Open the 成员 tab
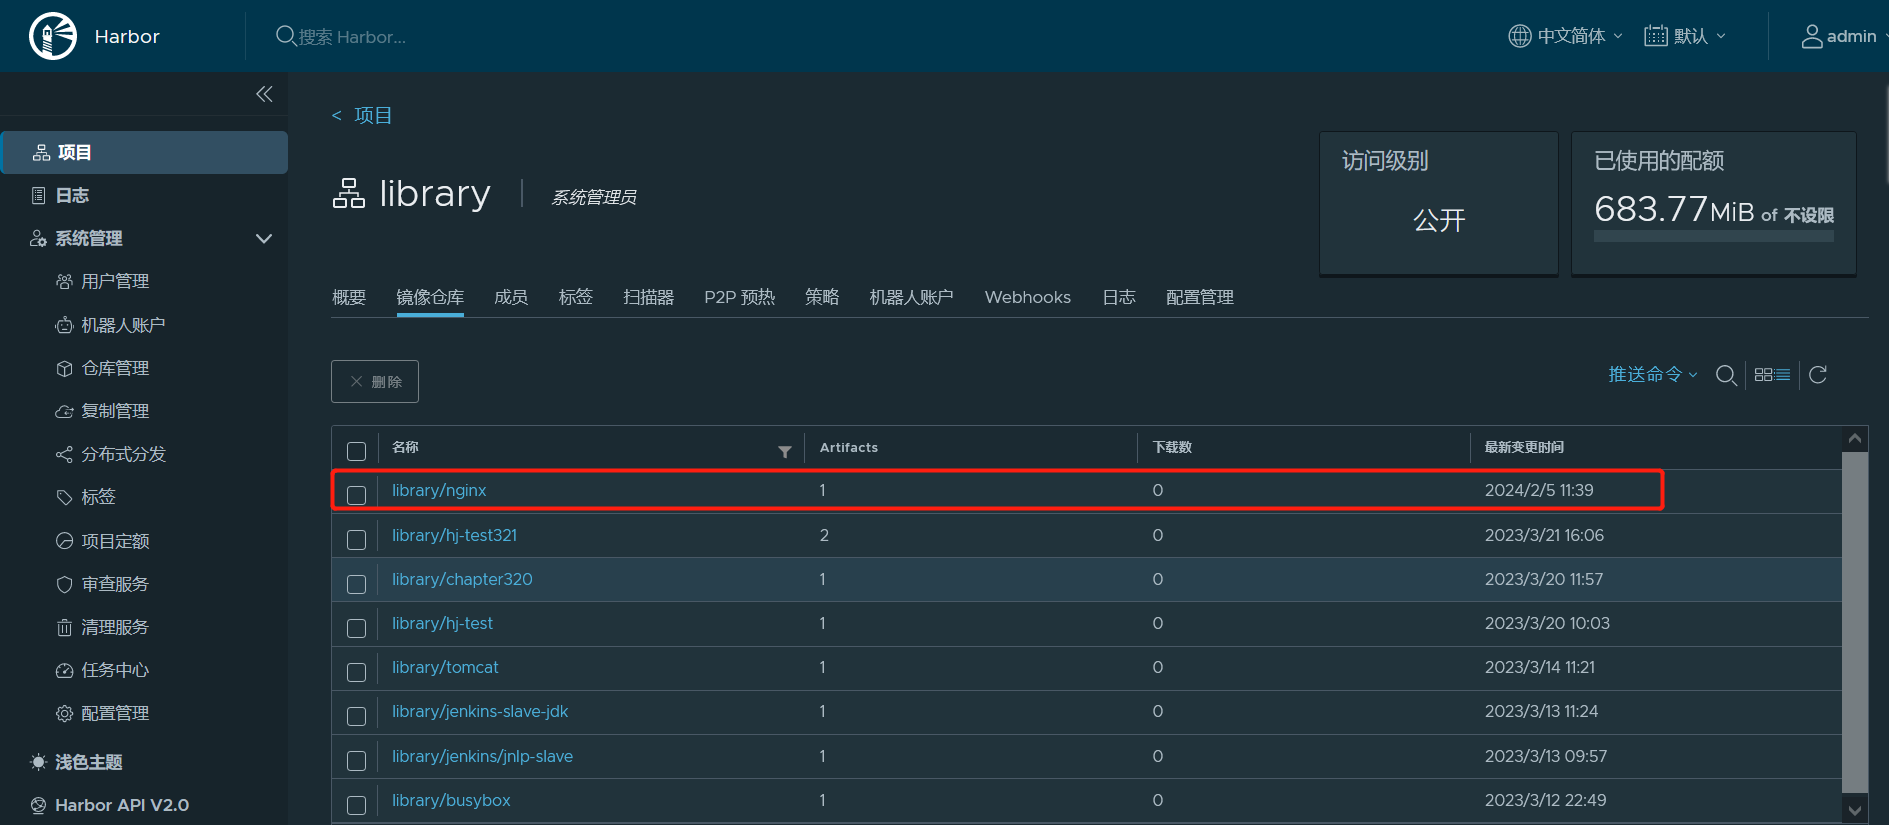Viewport: 1889px width, 825px height. click(511, 297)
